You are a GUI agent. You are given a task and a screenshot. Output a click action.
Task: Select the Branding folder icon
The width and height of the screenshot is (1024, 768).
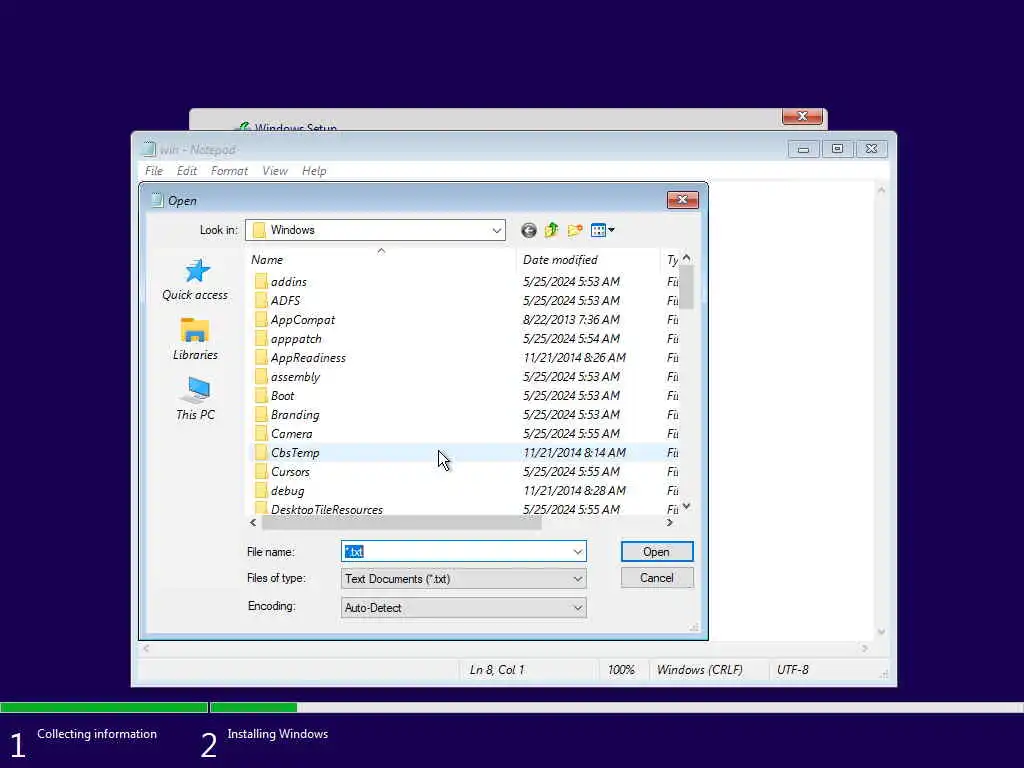click(261, 415)
